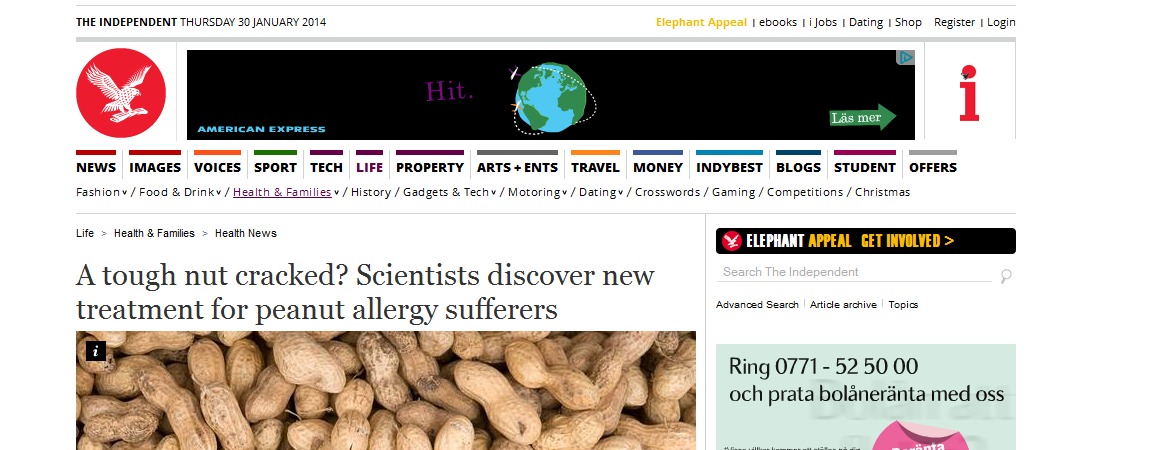Click the Health News breadcrumb

pos(246,234)
